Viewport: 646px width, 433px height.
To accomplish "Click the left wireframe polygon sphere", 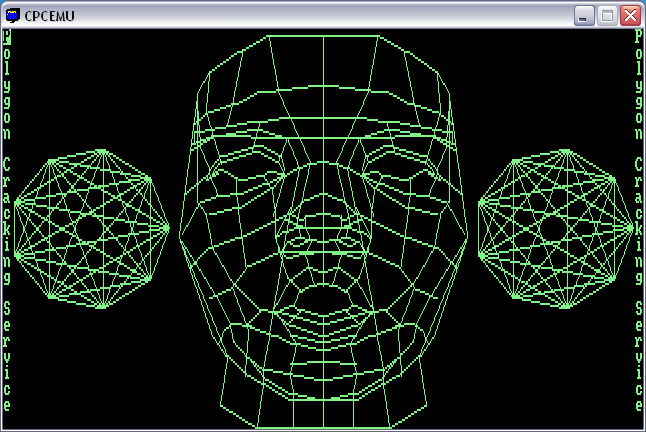I will coord(91,229).
